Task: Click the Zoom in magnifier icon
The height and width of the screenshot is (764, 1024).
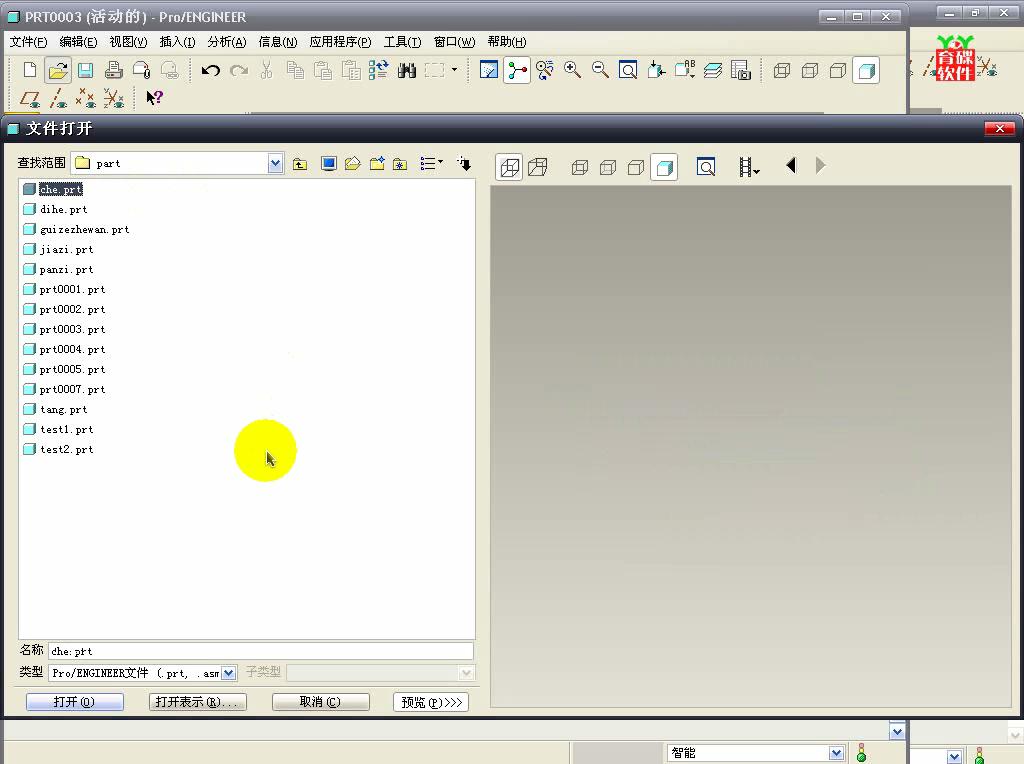Action: coord(573,70)
